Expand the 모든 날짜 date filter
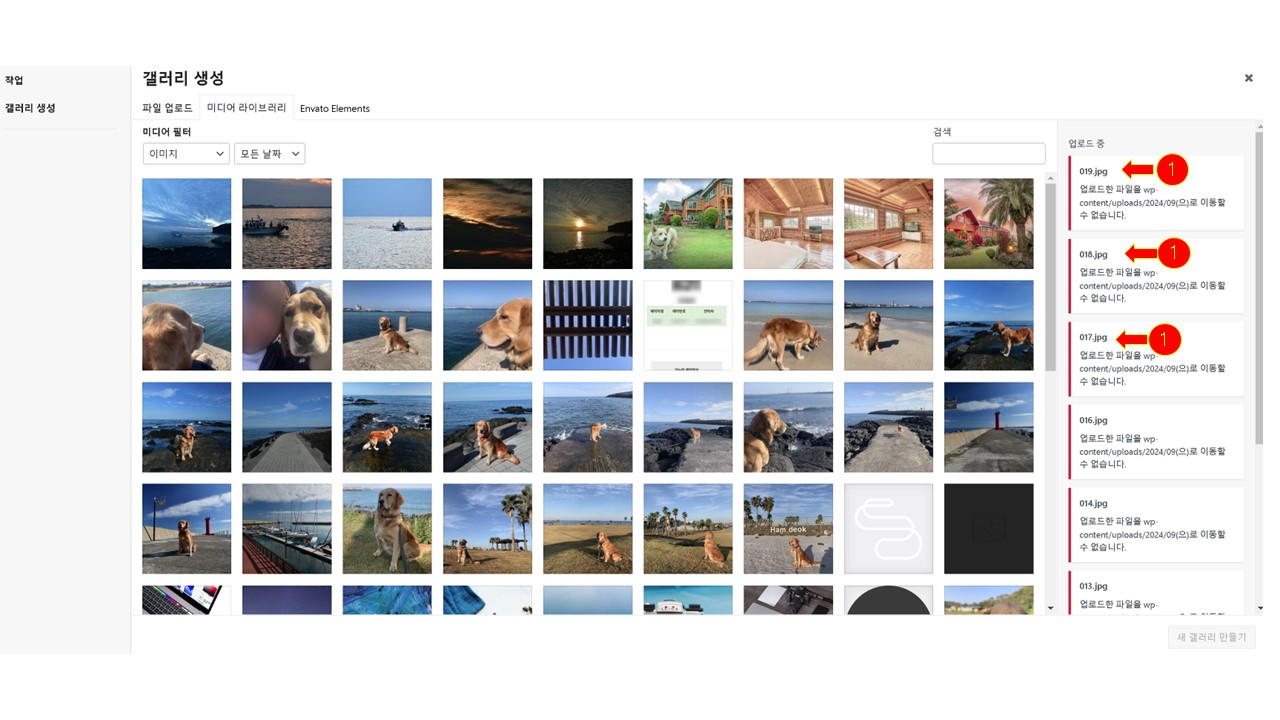 (269, 154)
